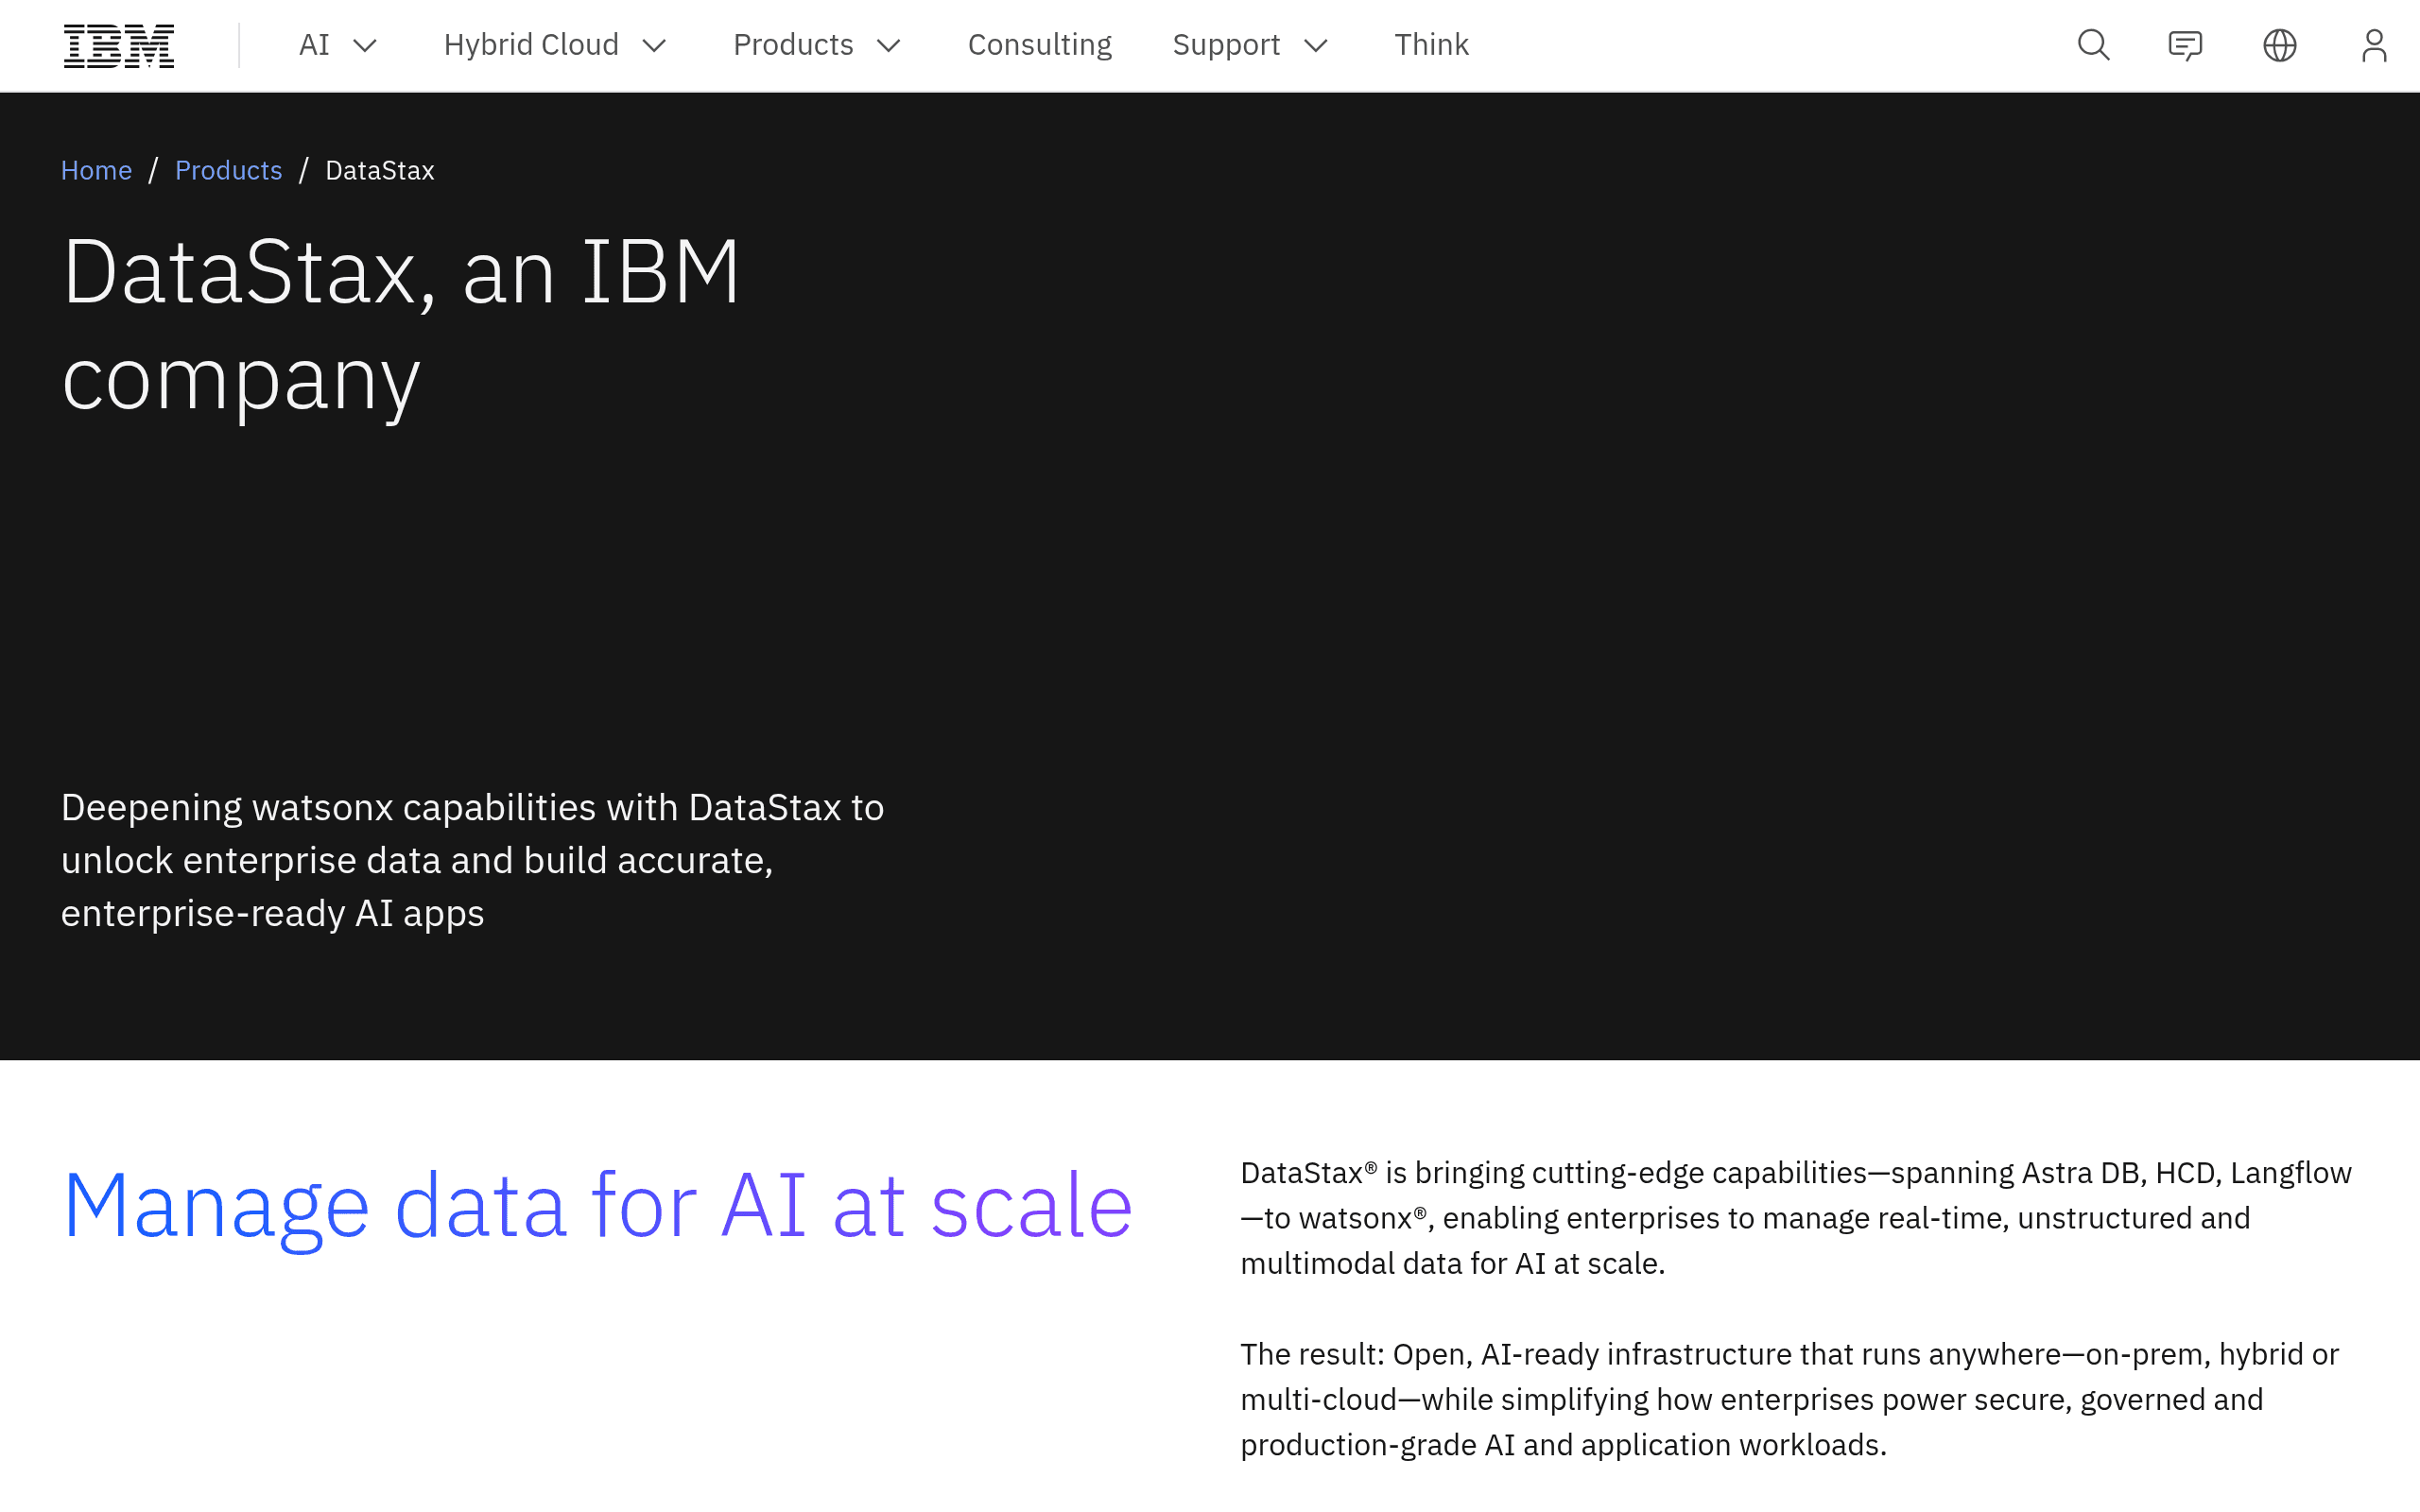The height and width of the screenshot is (1512, 2420).
Task: Click the 'Deepening watsonx capabilities' paragraph
Action: click(x=472, y=860)
